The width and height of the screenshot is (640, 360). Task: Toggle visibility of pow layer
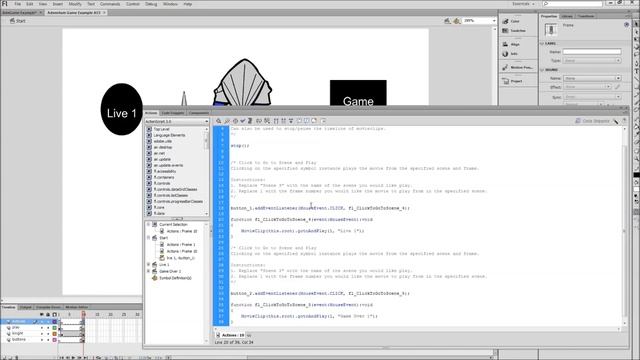click(42, 327)
